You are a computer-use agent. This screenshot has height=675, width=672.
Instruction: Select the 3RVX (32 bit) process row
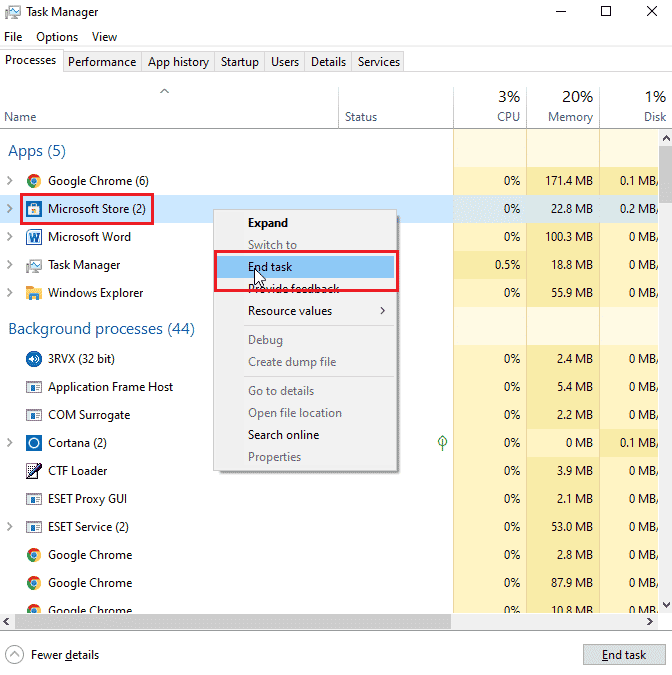pos(329,359)
